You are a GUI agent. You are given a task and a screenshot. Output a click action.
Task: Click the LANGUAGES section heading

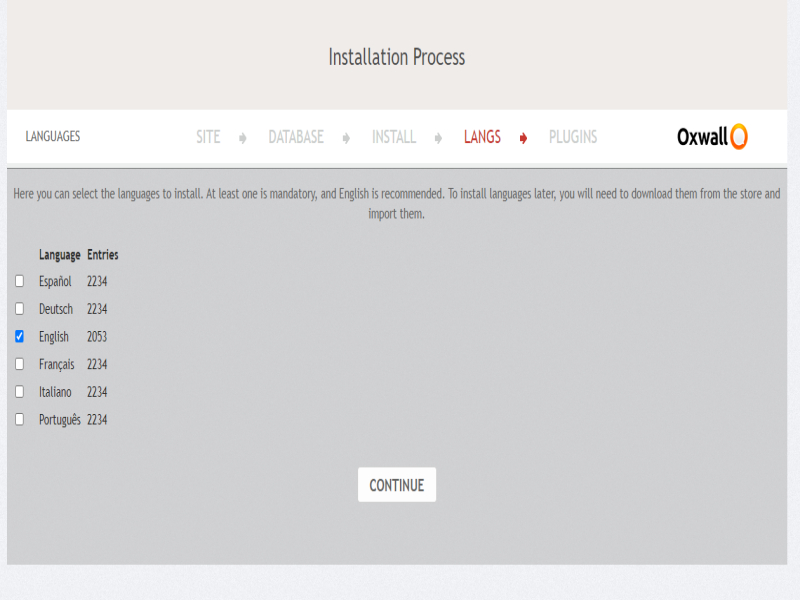coord(53,137)
